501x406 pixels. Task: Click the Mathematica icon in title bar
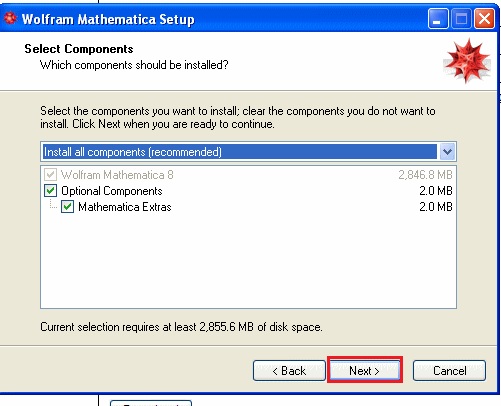[10, 18]
